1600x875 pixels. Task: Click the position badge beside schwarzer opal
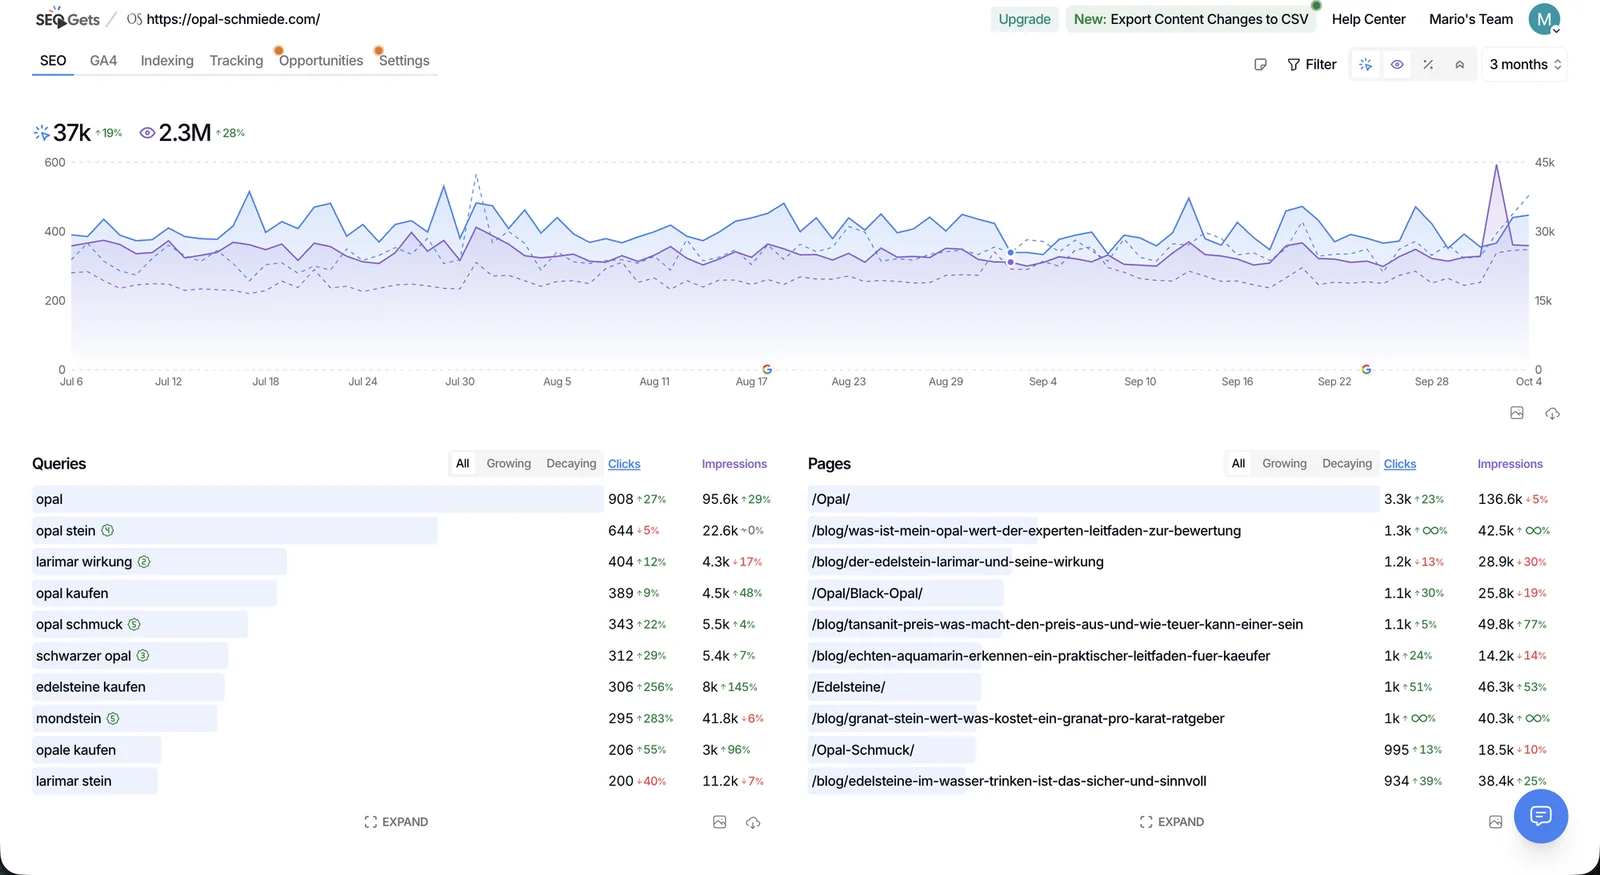pos(143,656)
